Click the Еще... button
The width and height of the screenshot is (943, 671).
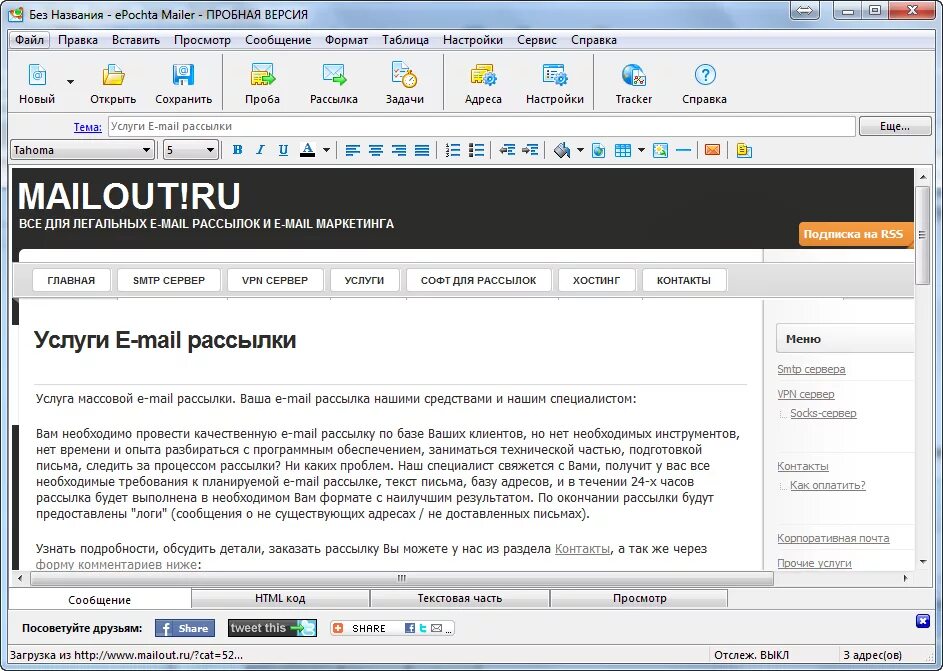[x=895, y=126]
